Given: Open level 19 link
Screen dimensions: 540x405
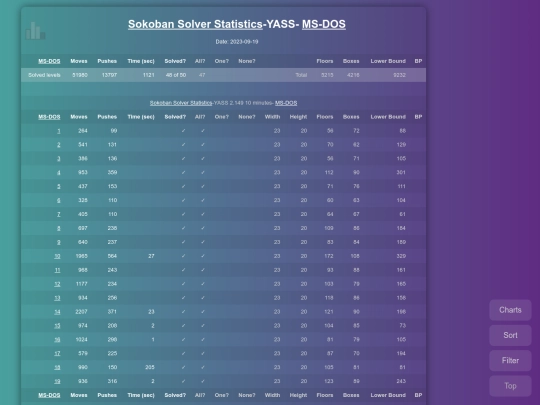Looking at the screenshot, I should point(57,381).
